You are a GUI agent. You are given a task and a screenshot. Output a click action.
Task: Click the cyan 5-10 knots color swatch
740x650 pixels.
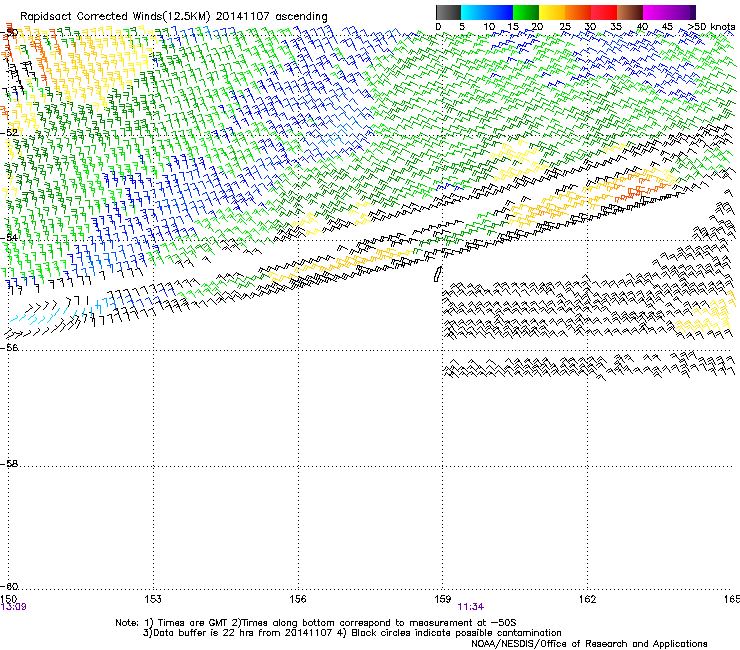click(x=474, y=12)
